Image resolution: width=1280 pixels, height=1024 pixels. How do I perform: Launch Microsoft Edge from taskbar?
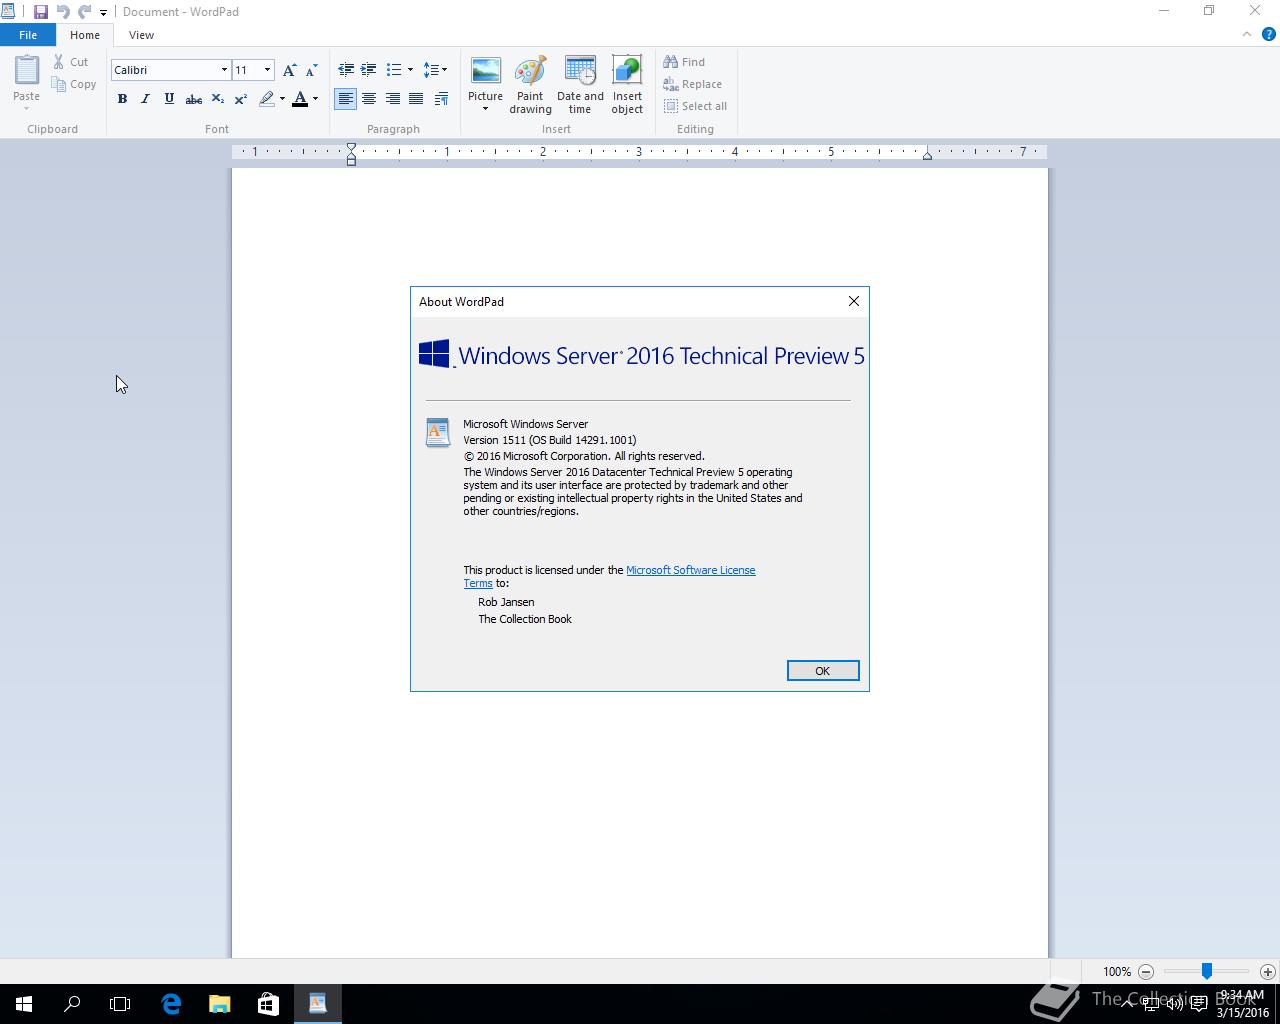[x=171, y=1004]
